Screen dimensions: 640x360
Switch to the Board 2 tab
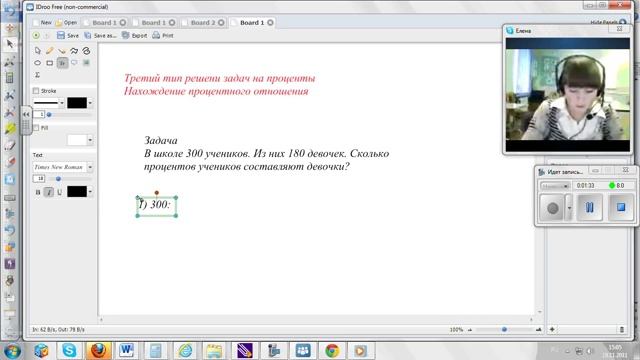point(203,22)
